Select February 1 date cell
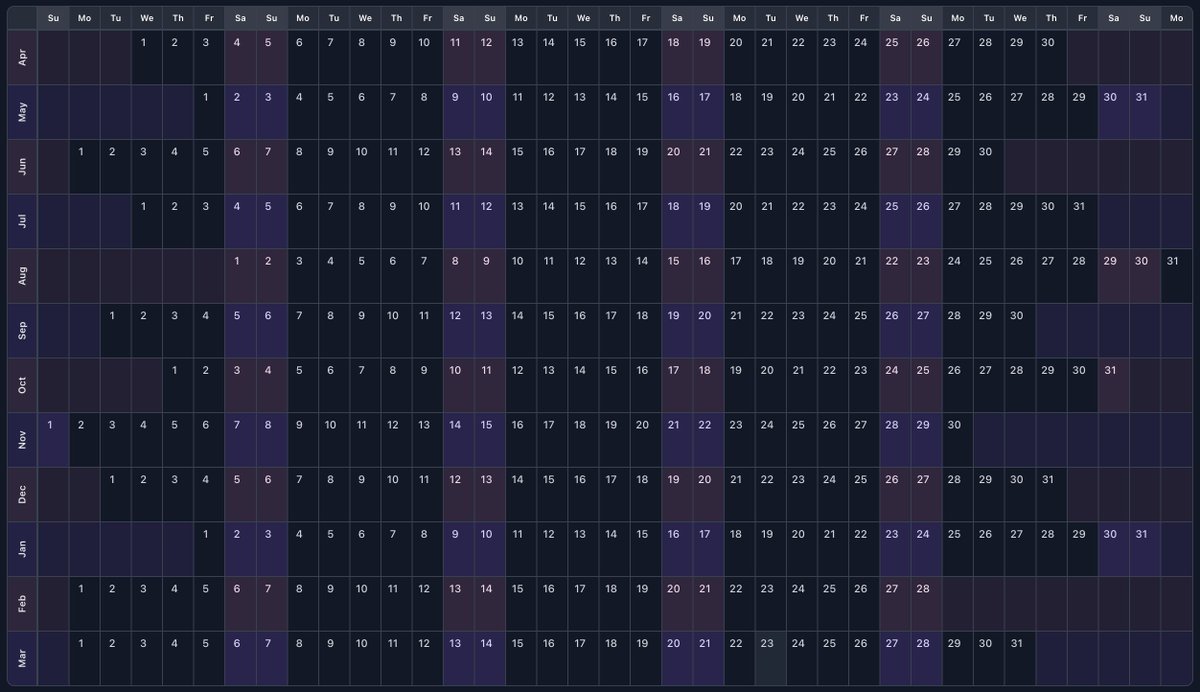Viewport: 1200px width, 692px height. 85,603
